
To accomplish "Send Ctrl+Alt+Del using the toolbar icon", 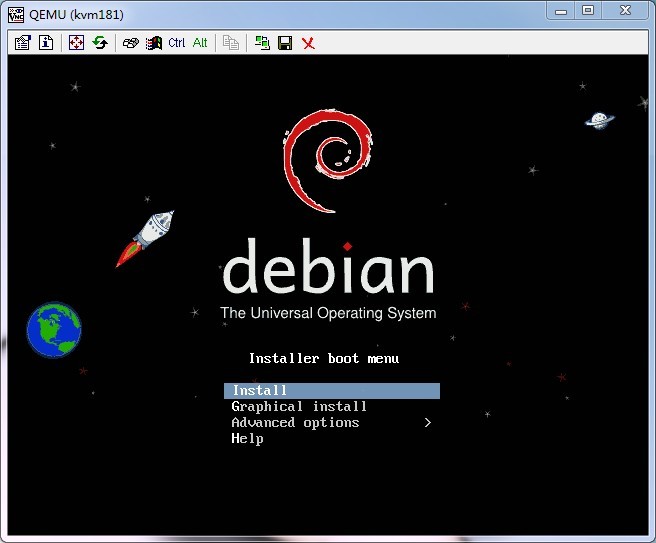I will pos(130,42).
